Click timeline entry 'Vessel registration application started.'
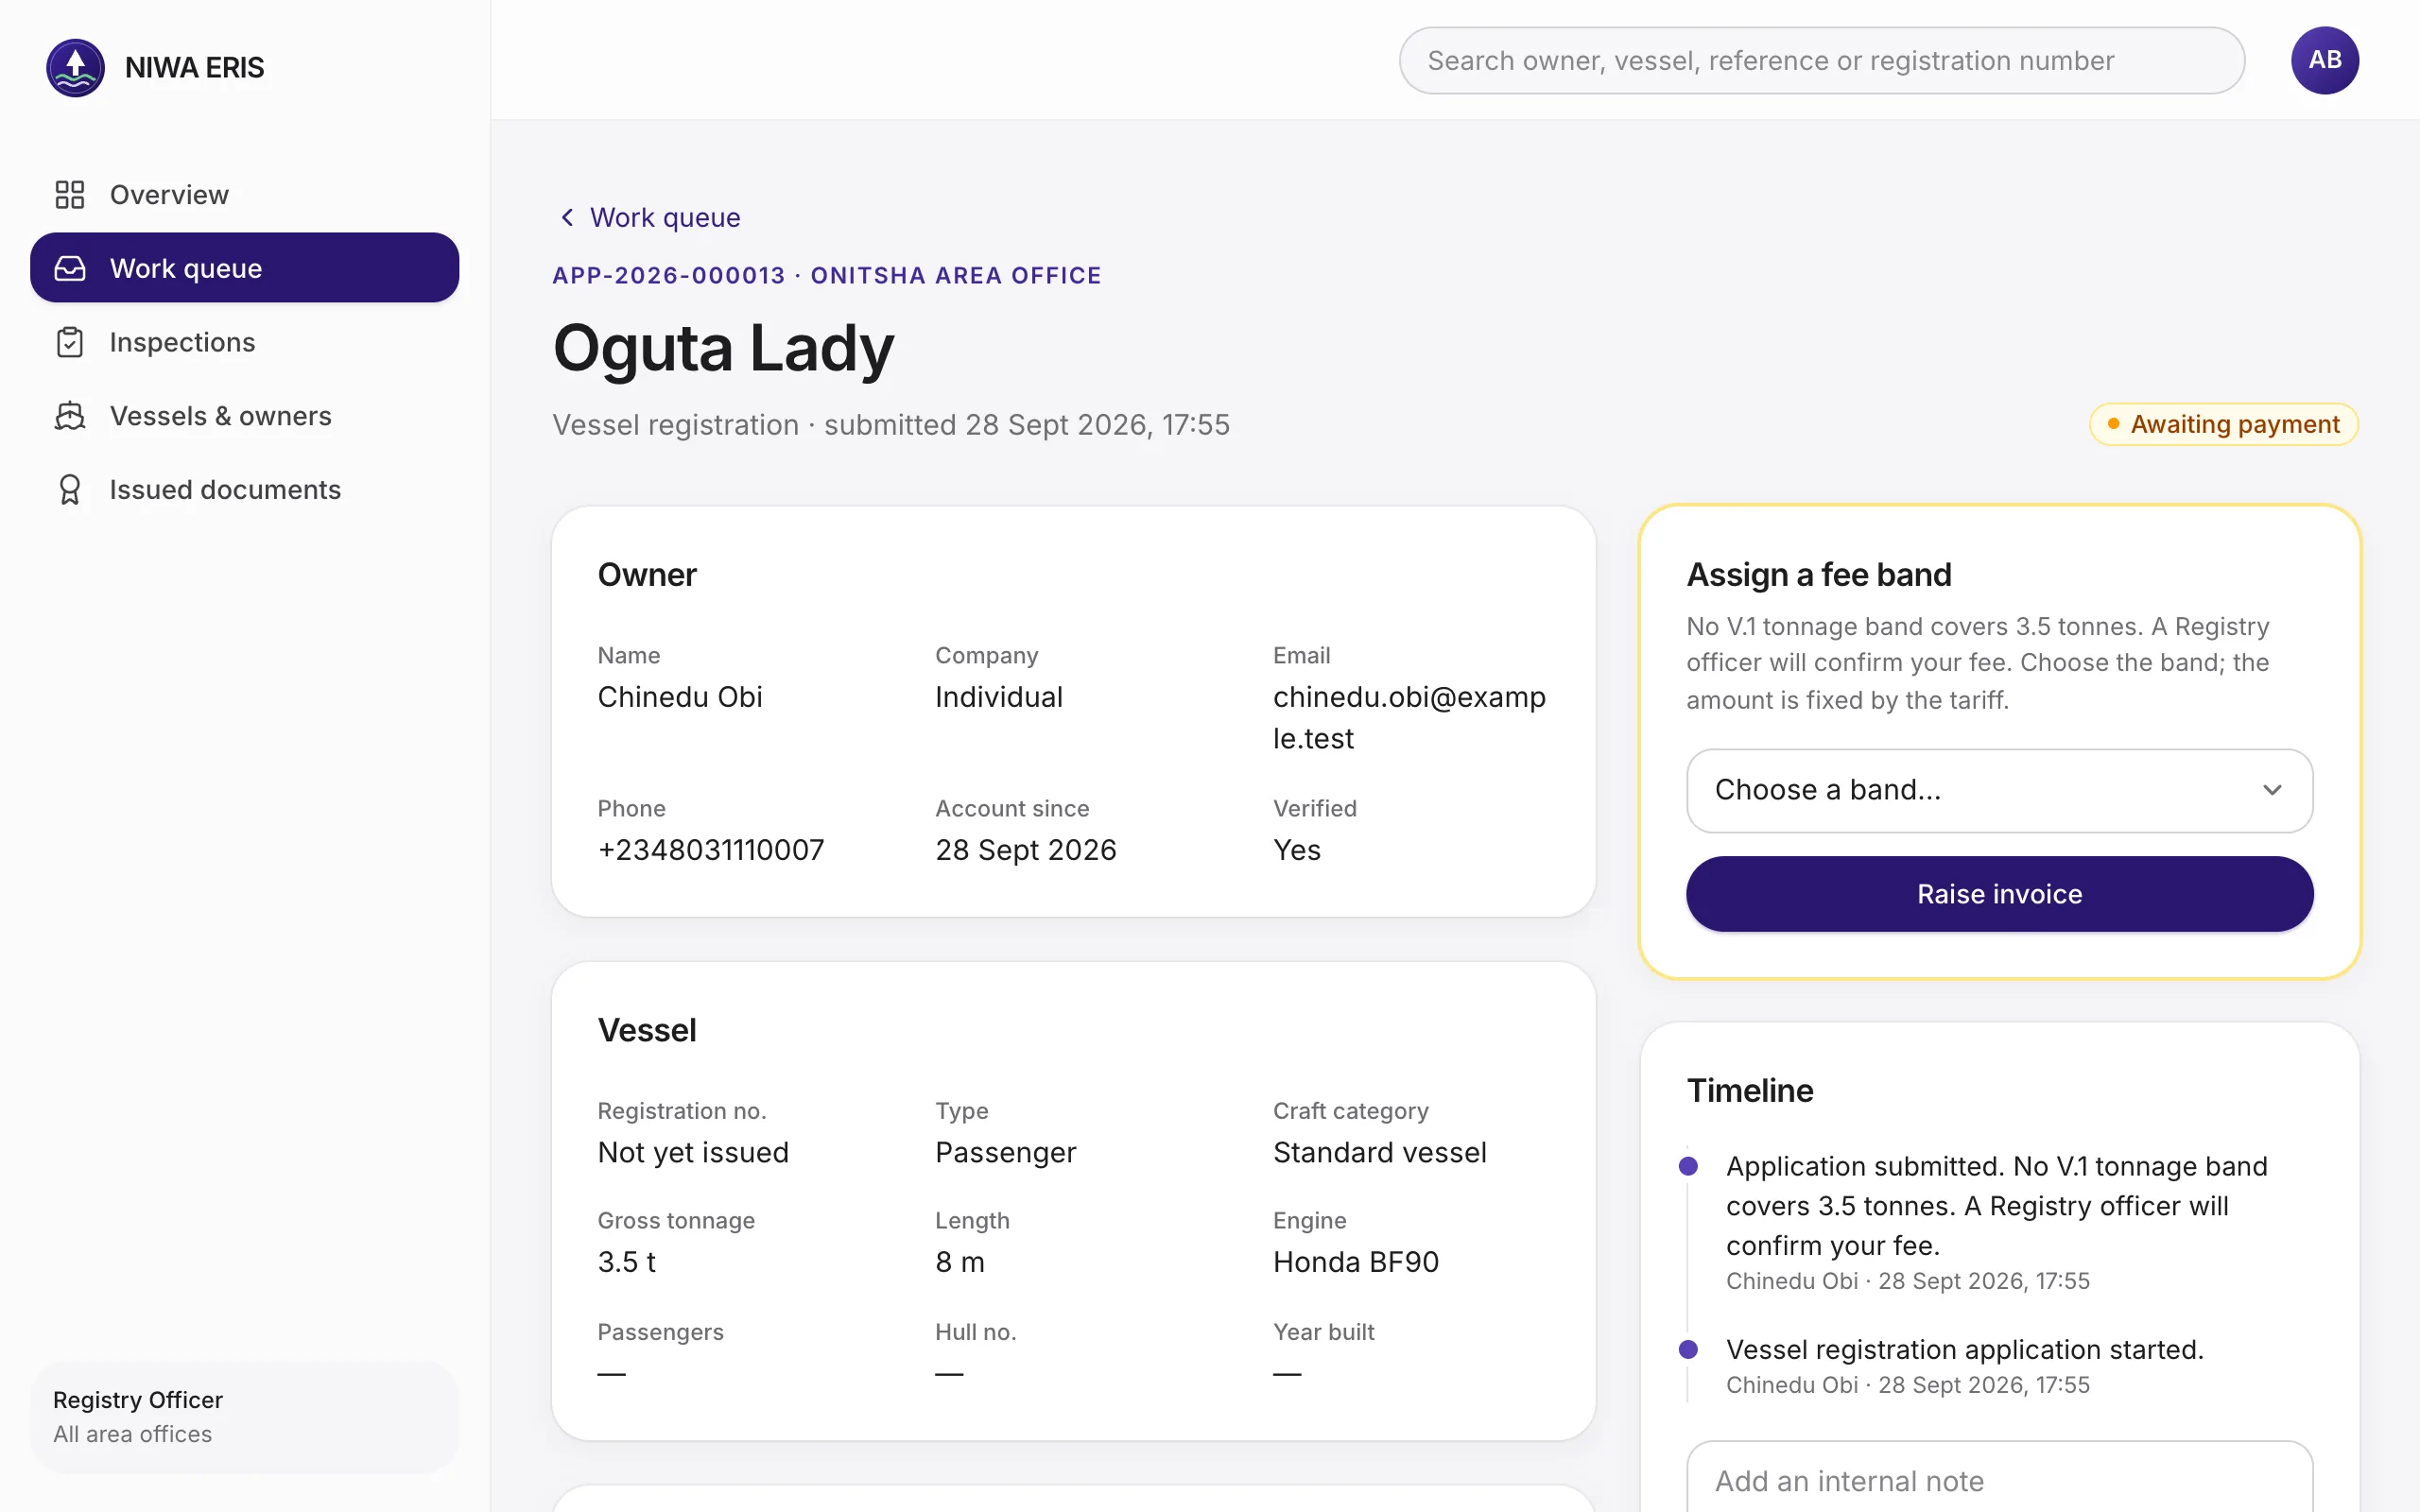This screenshot has height=1512, width=2420. click(1965, 1349)
